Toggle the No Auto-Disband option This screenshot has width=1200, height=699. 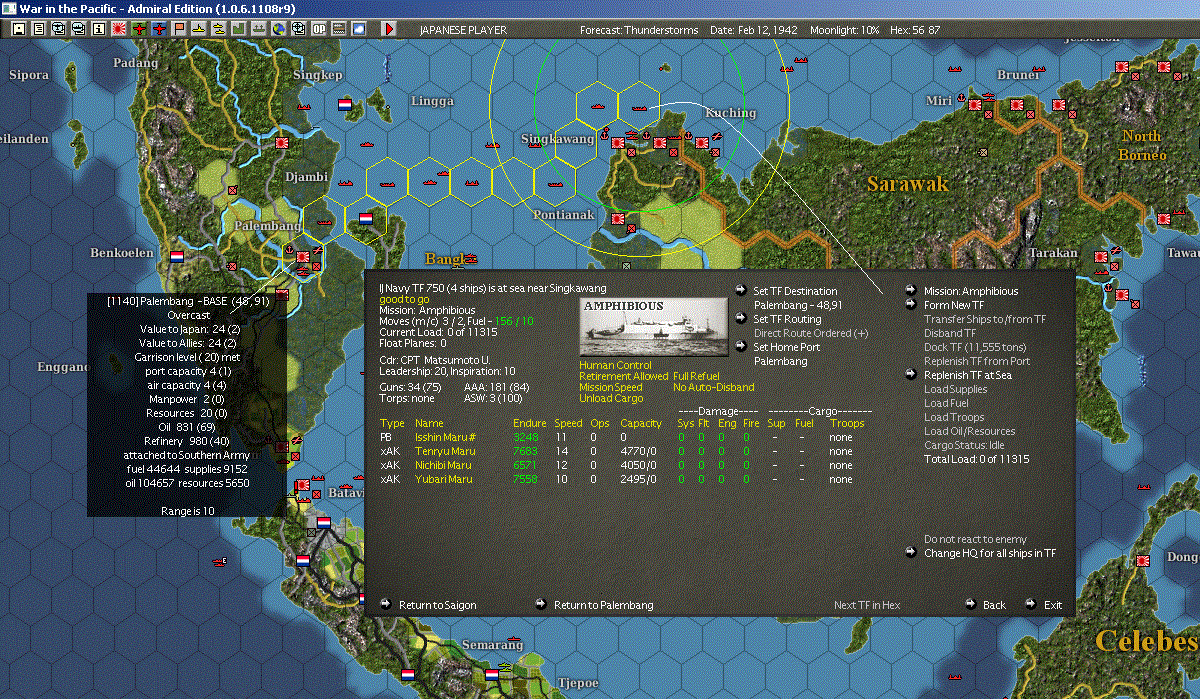point(713,387)
